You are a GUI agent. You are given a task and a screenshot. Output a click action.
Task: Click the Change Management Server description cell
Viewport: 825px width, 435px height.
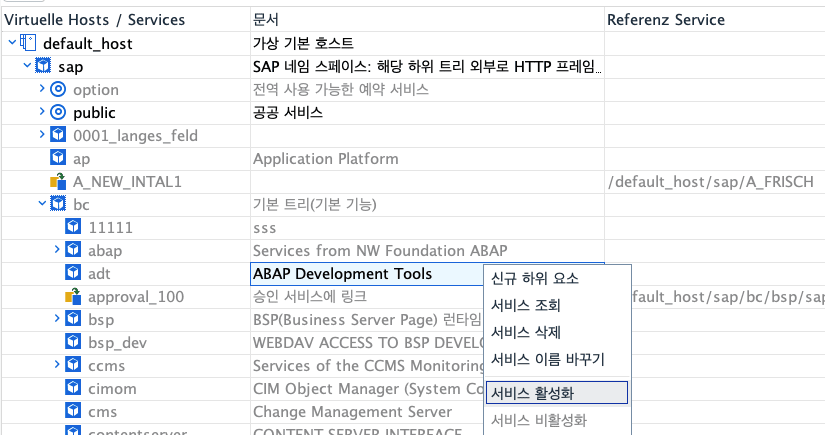(x=367, y=411)
